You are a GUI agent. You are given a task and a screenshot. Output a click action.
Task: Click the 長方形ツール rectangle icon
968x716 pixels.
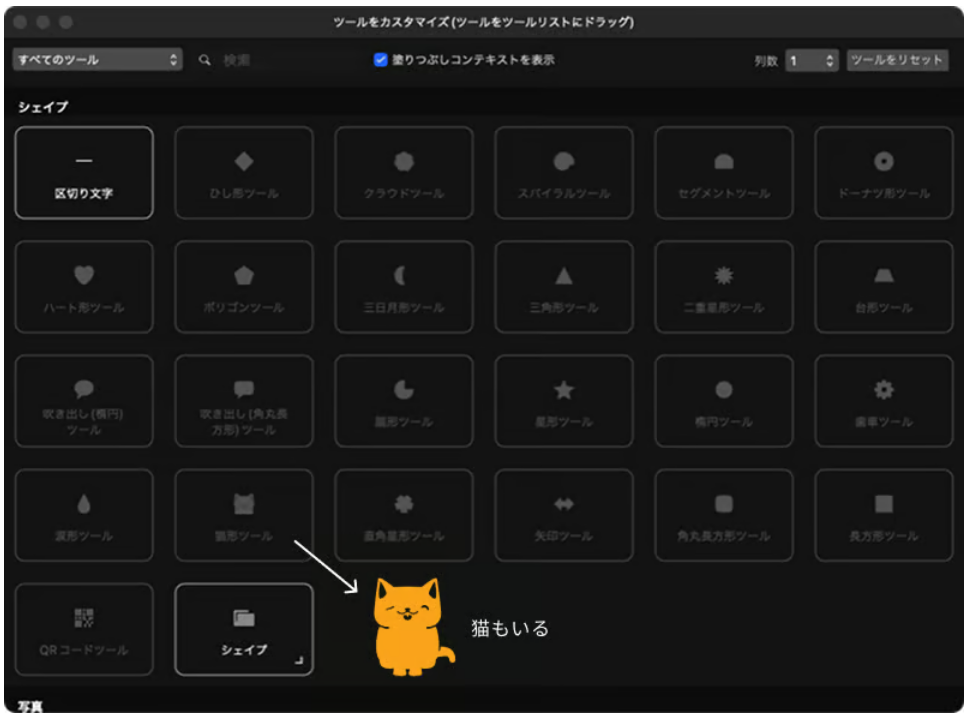coord(884,504)
